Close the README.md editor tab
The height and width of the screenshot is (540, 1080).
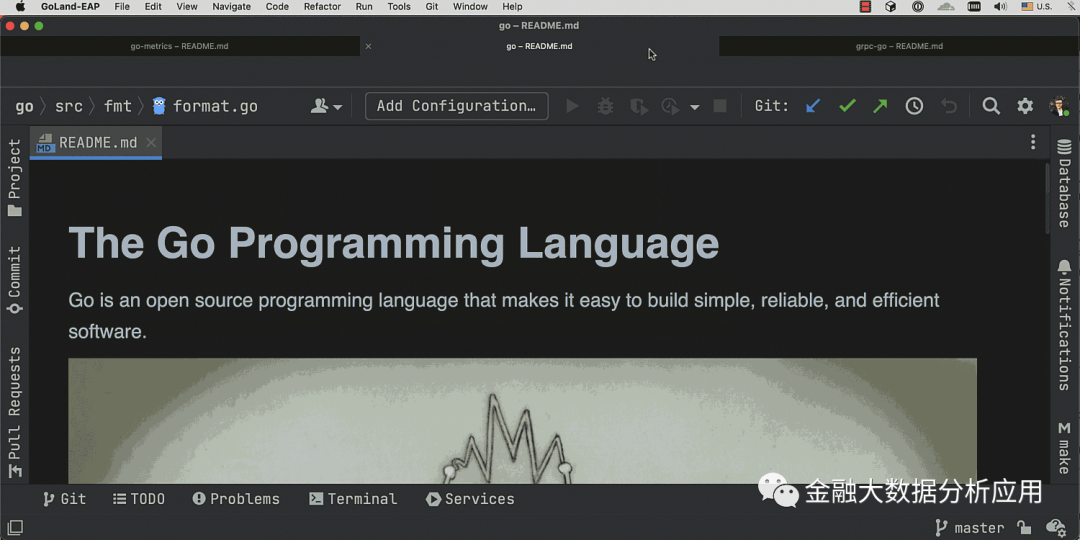click(x=151, y=143)
